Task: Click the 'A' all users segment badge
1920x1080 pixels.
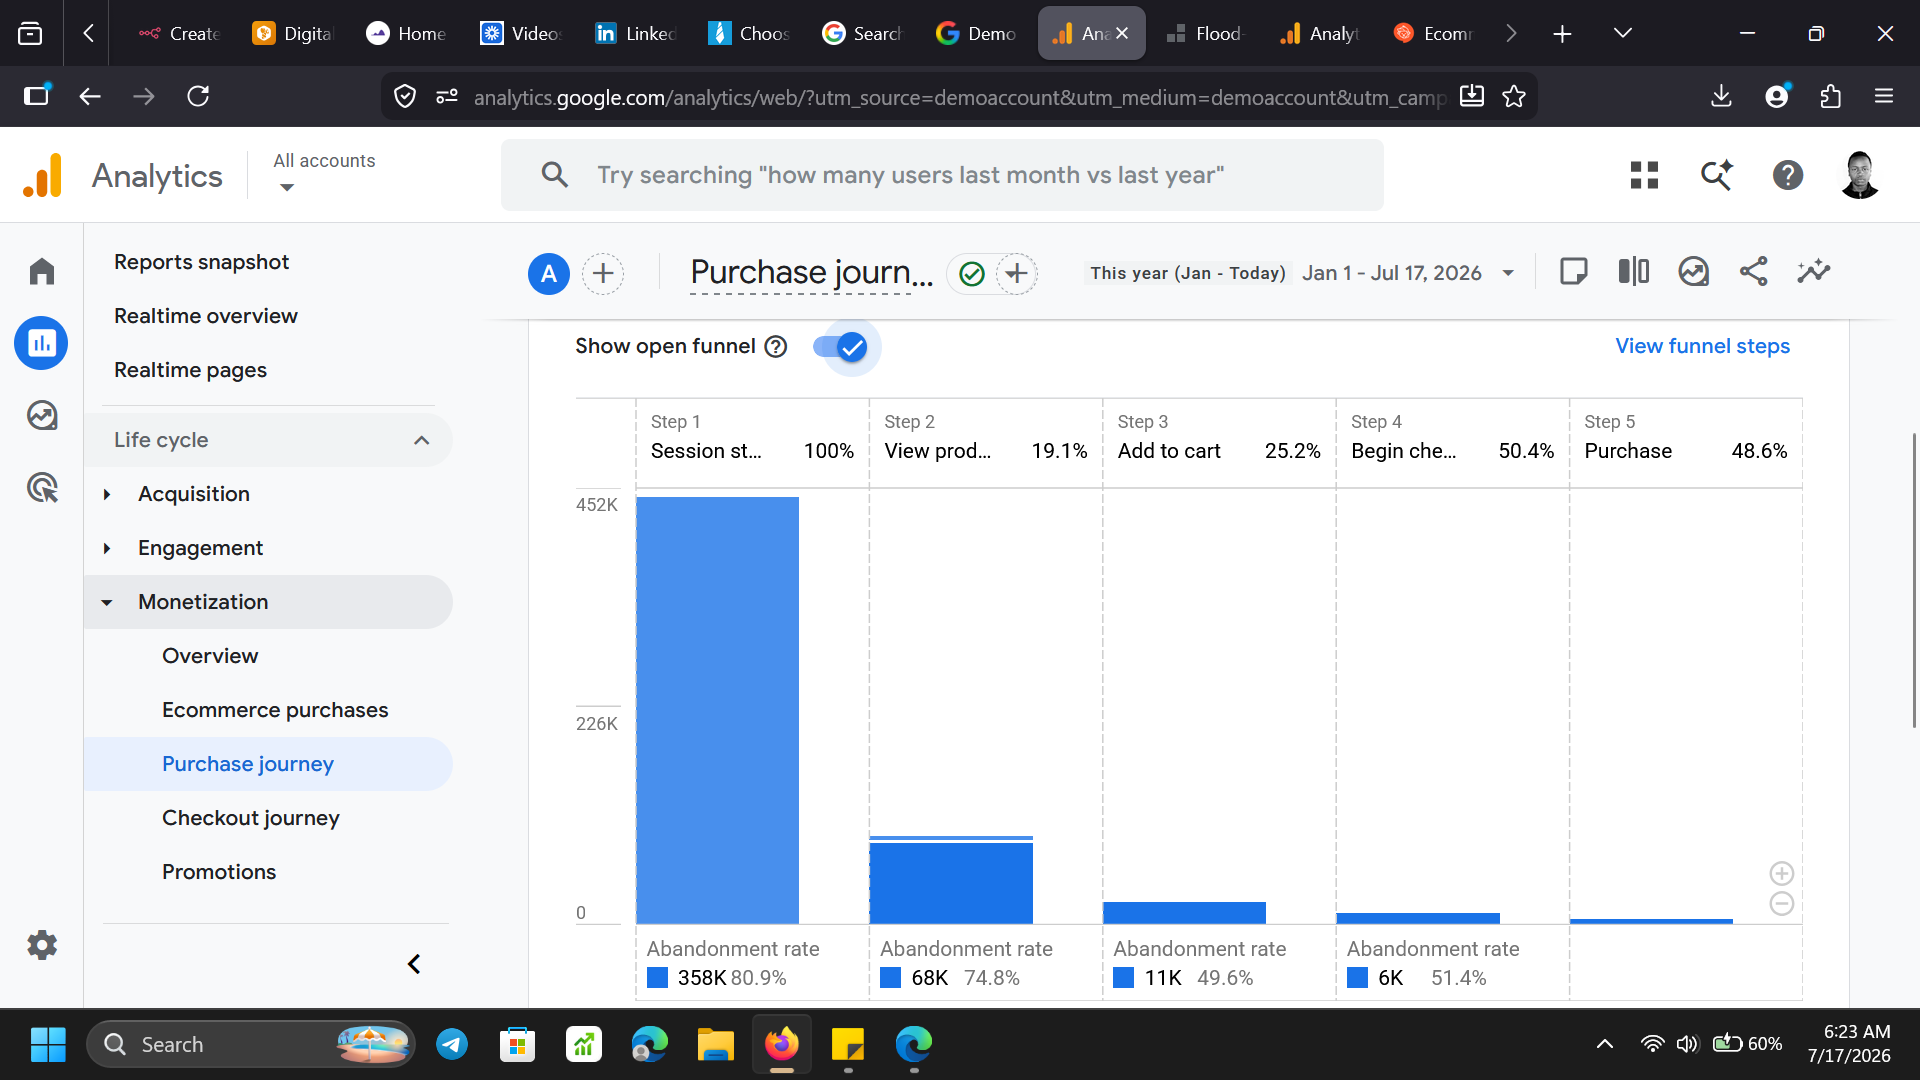Action: tap(549, 273)
